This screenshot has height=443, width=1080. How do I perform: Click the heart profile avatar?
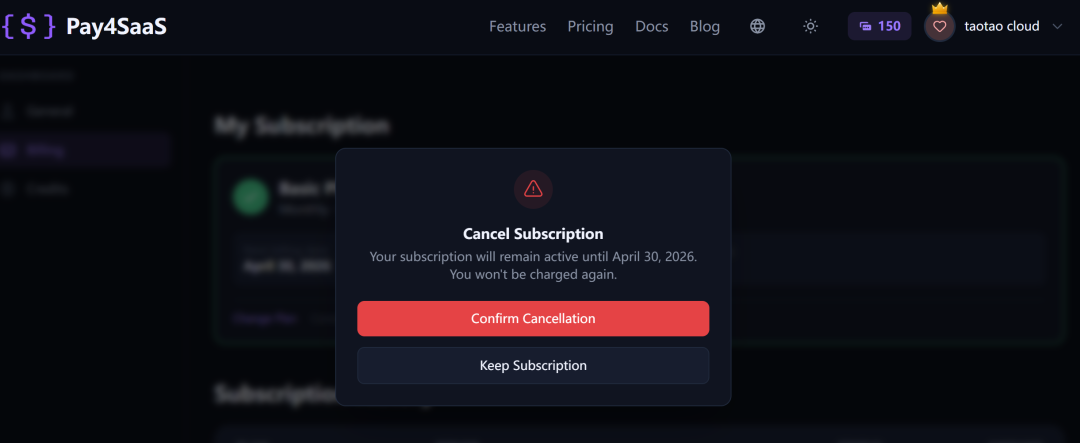(x=939, y=27)
